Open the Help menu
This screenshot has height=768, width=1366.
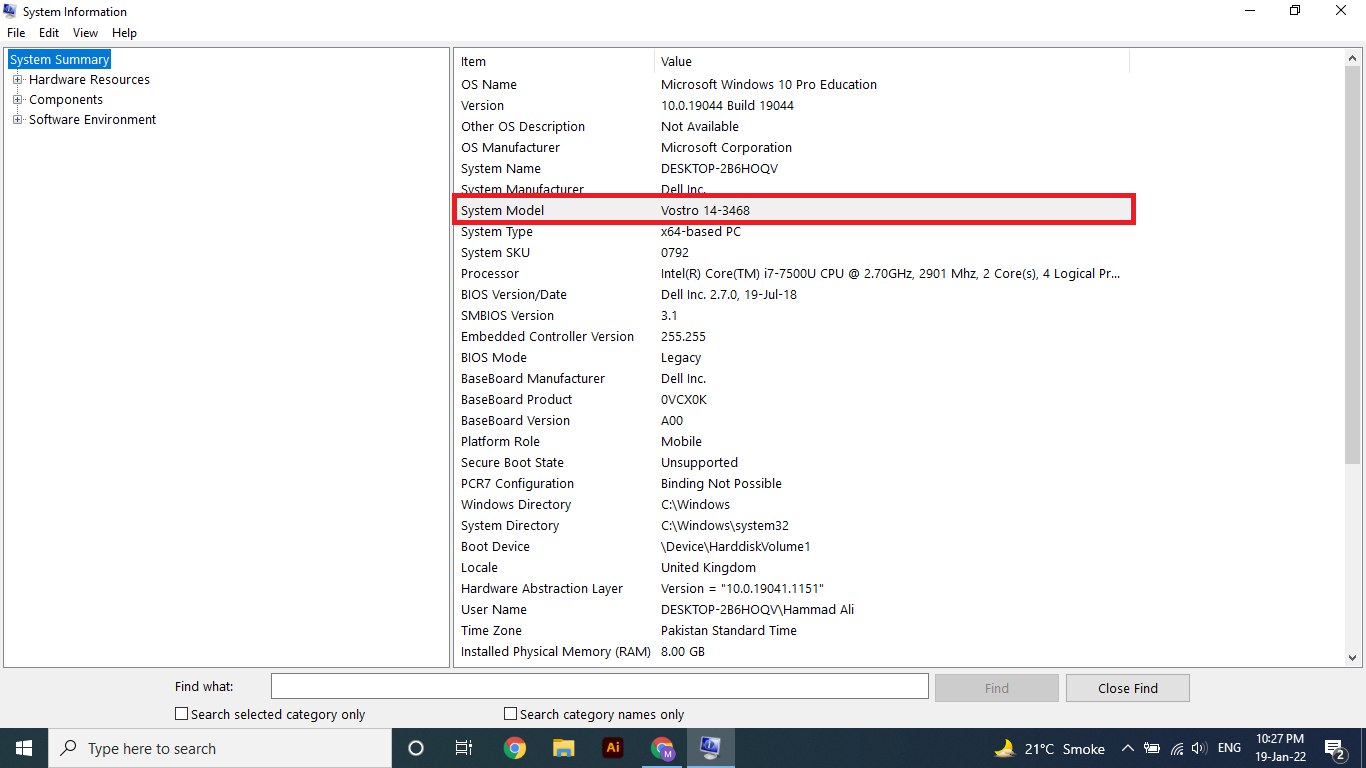pos(124,33)
